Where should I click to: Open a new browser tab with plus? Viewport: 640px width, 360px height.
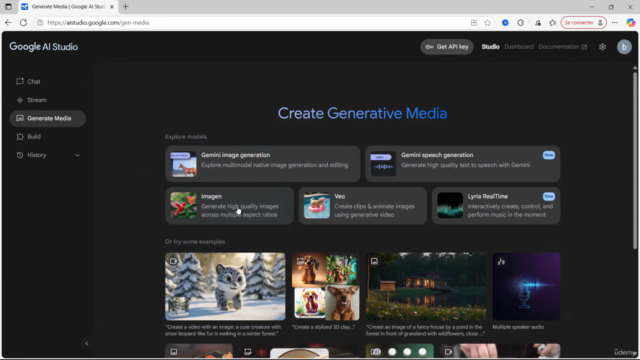click(126, 7)
